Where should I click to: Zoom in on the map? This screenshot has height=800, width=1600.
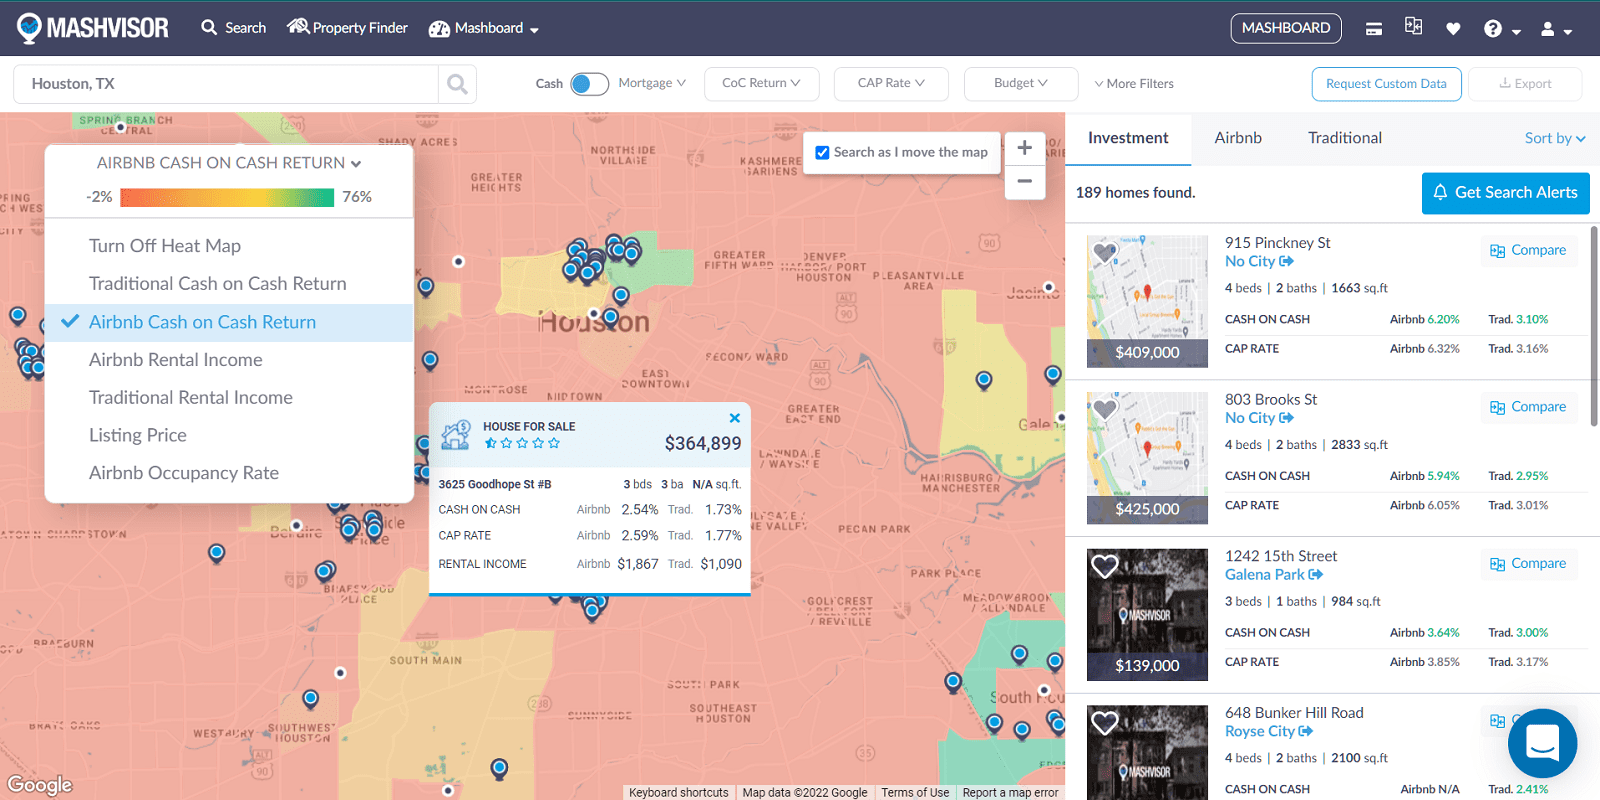click(x=1024, y=148)
